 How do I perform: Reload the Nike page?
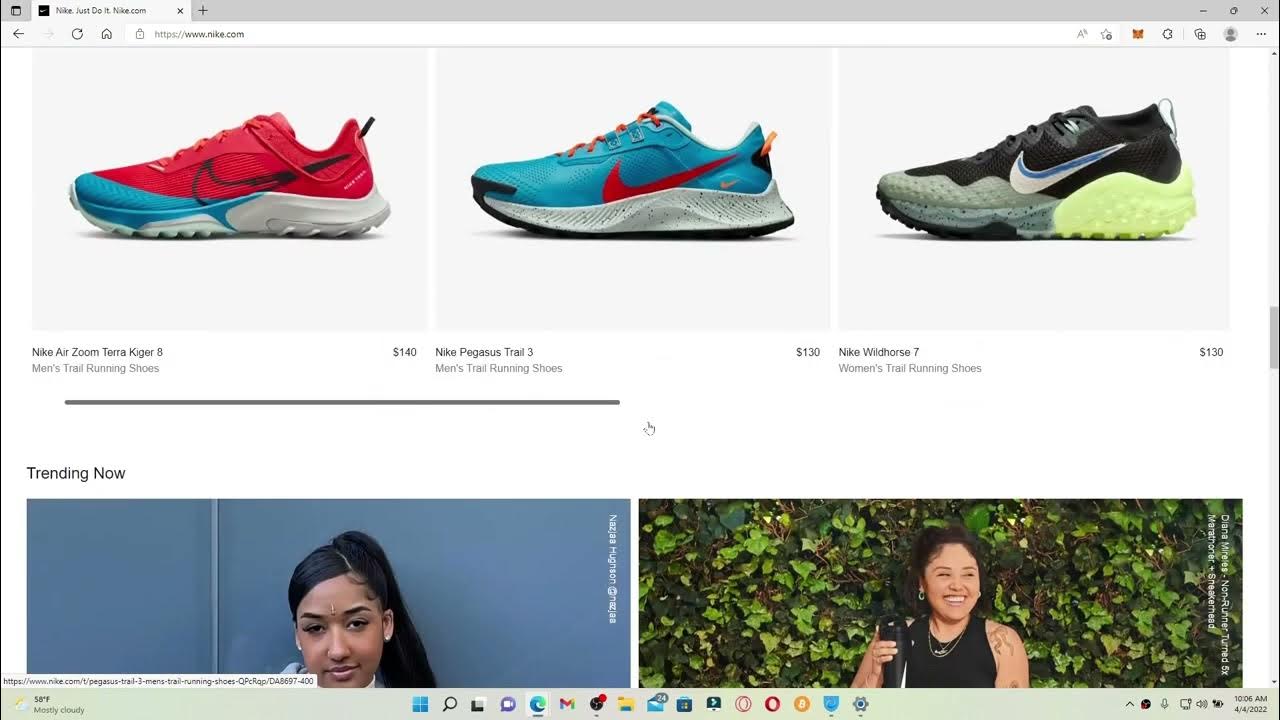[x=77, y=34]
